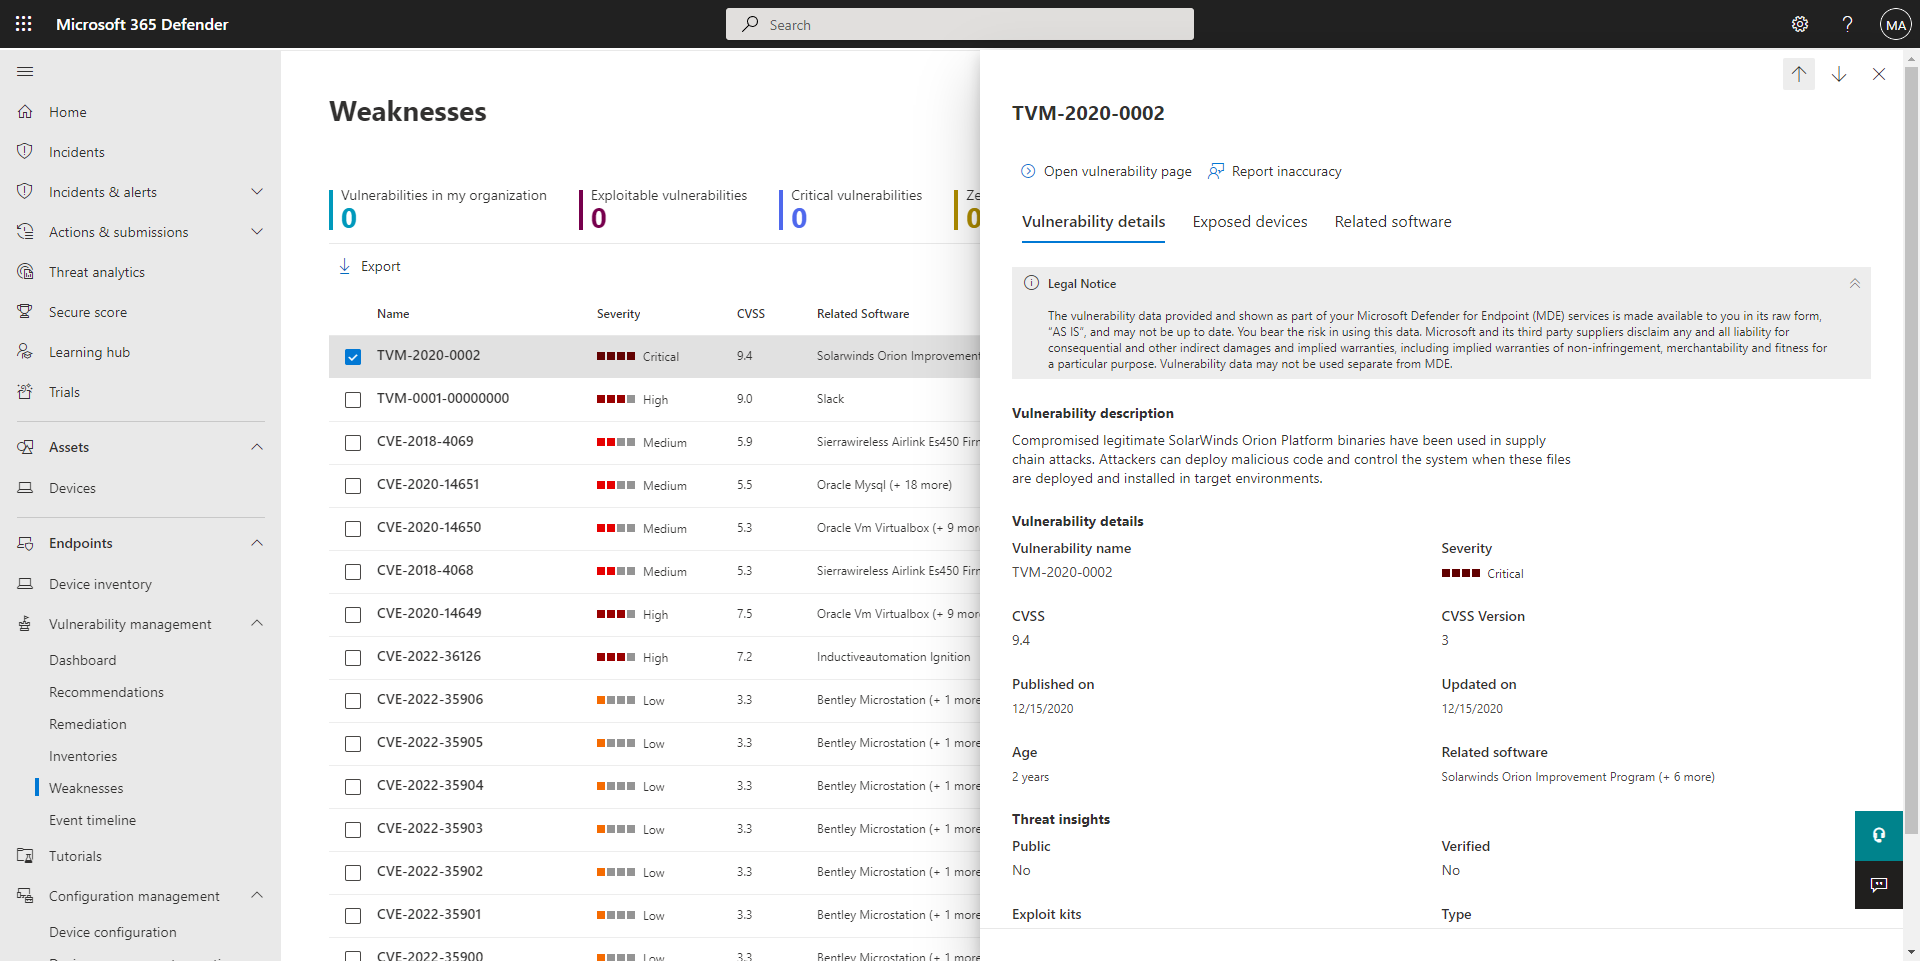Uncheck the TVM-2020-0002 row checkbox

(x=353, y=357)
